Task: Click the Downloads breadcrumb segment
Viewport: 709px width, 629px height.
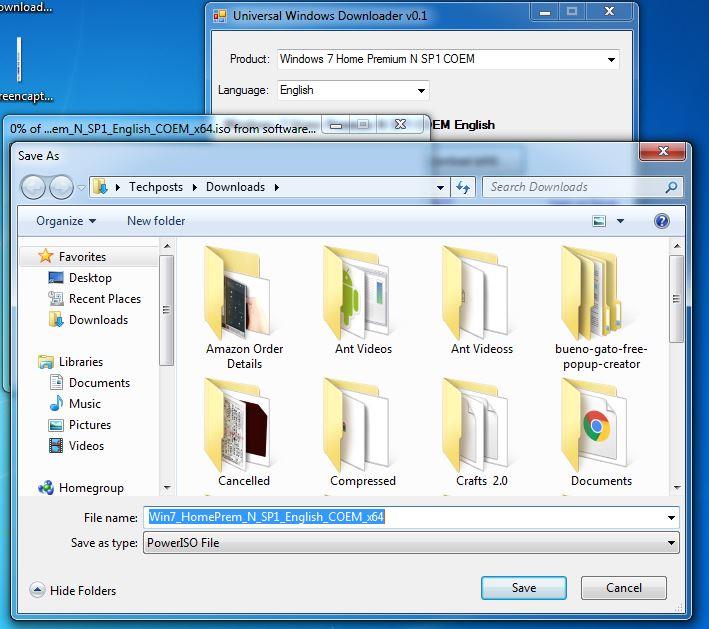Action: [236, 187]
